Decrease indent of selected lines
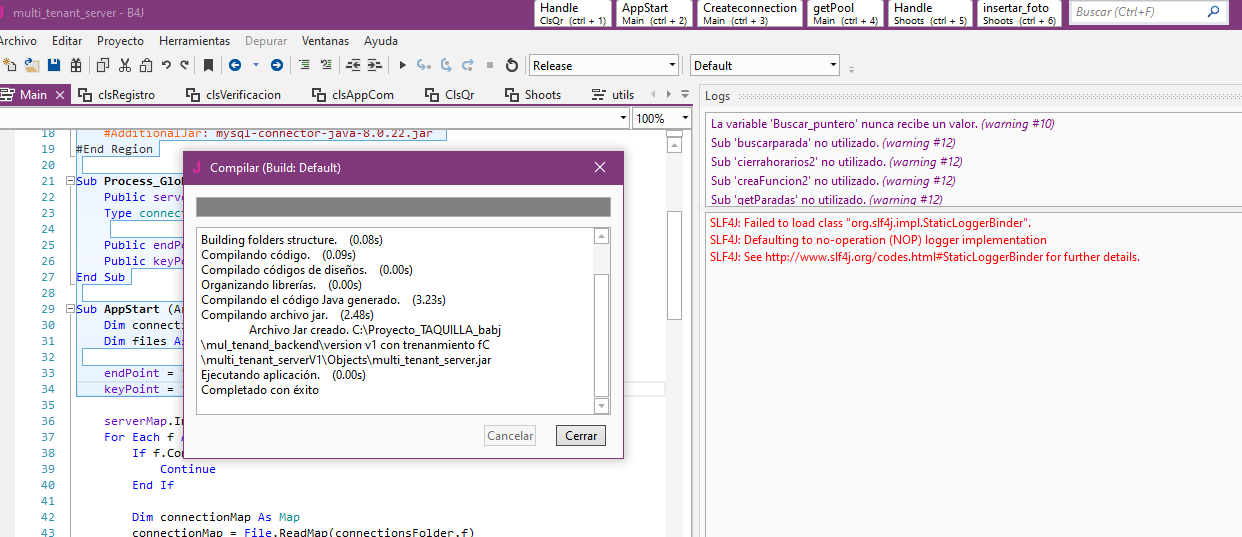The image size is (1242, 537). click(353, 65)
